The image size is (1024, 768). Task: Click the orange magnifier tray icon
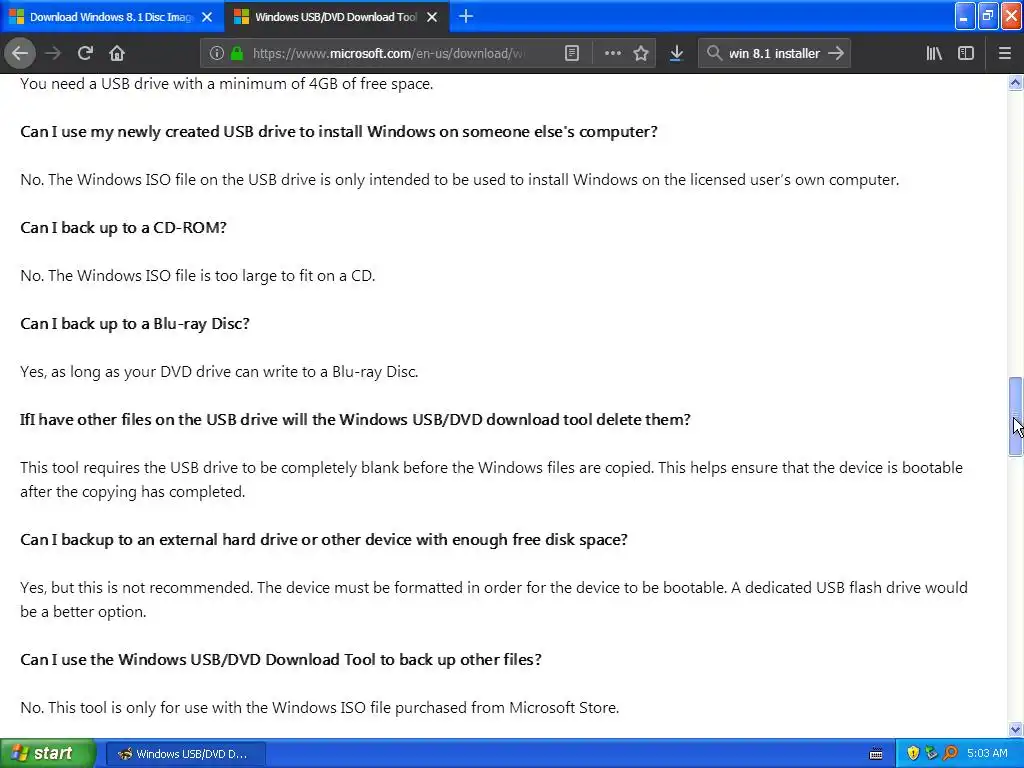tap(951, 753)
